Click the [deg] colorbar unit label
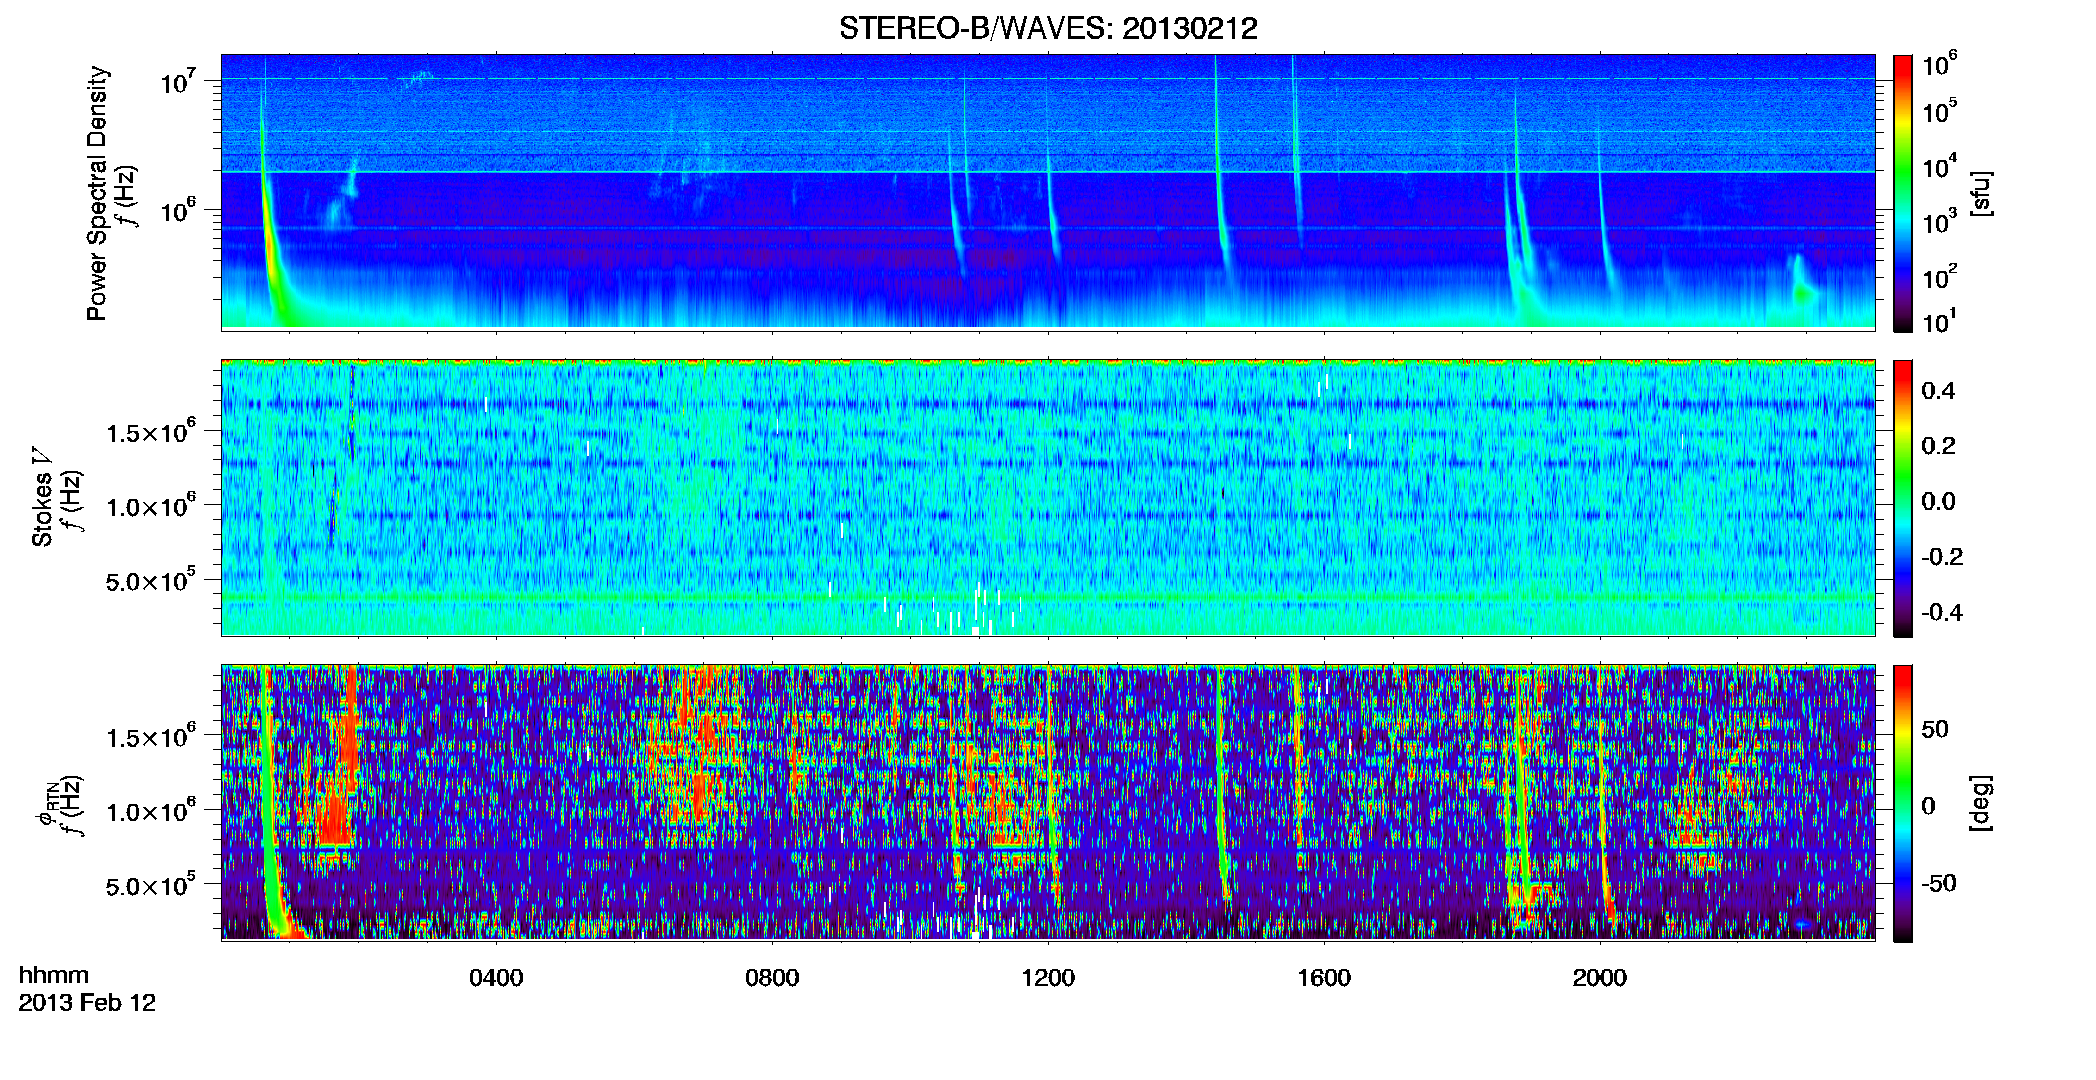The height and width of the screenshot is (1080, 2096). (x=1981, y=803)
